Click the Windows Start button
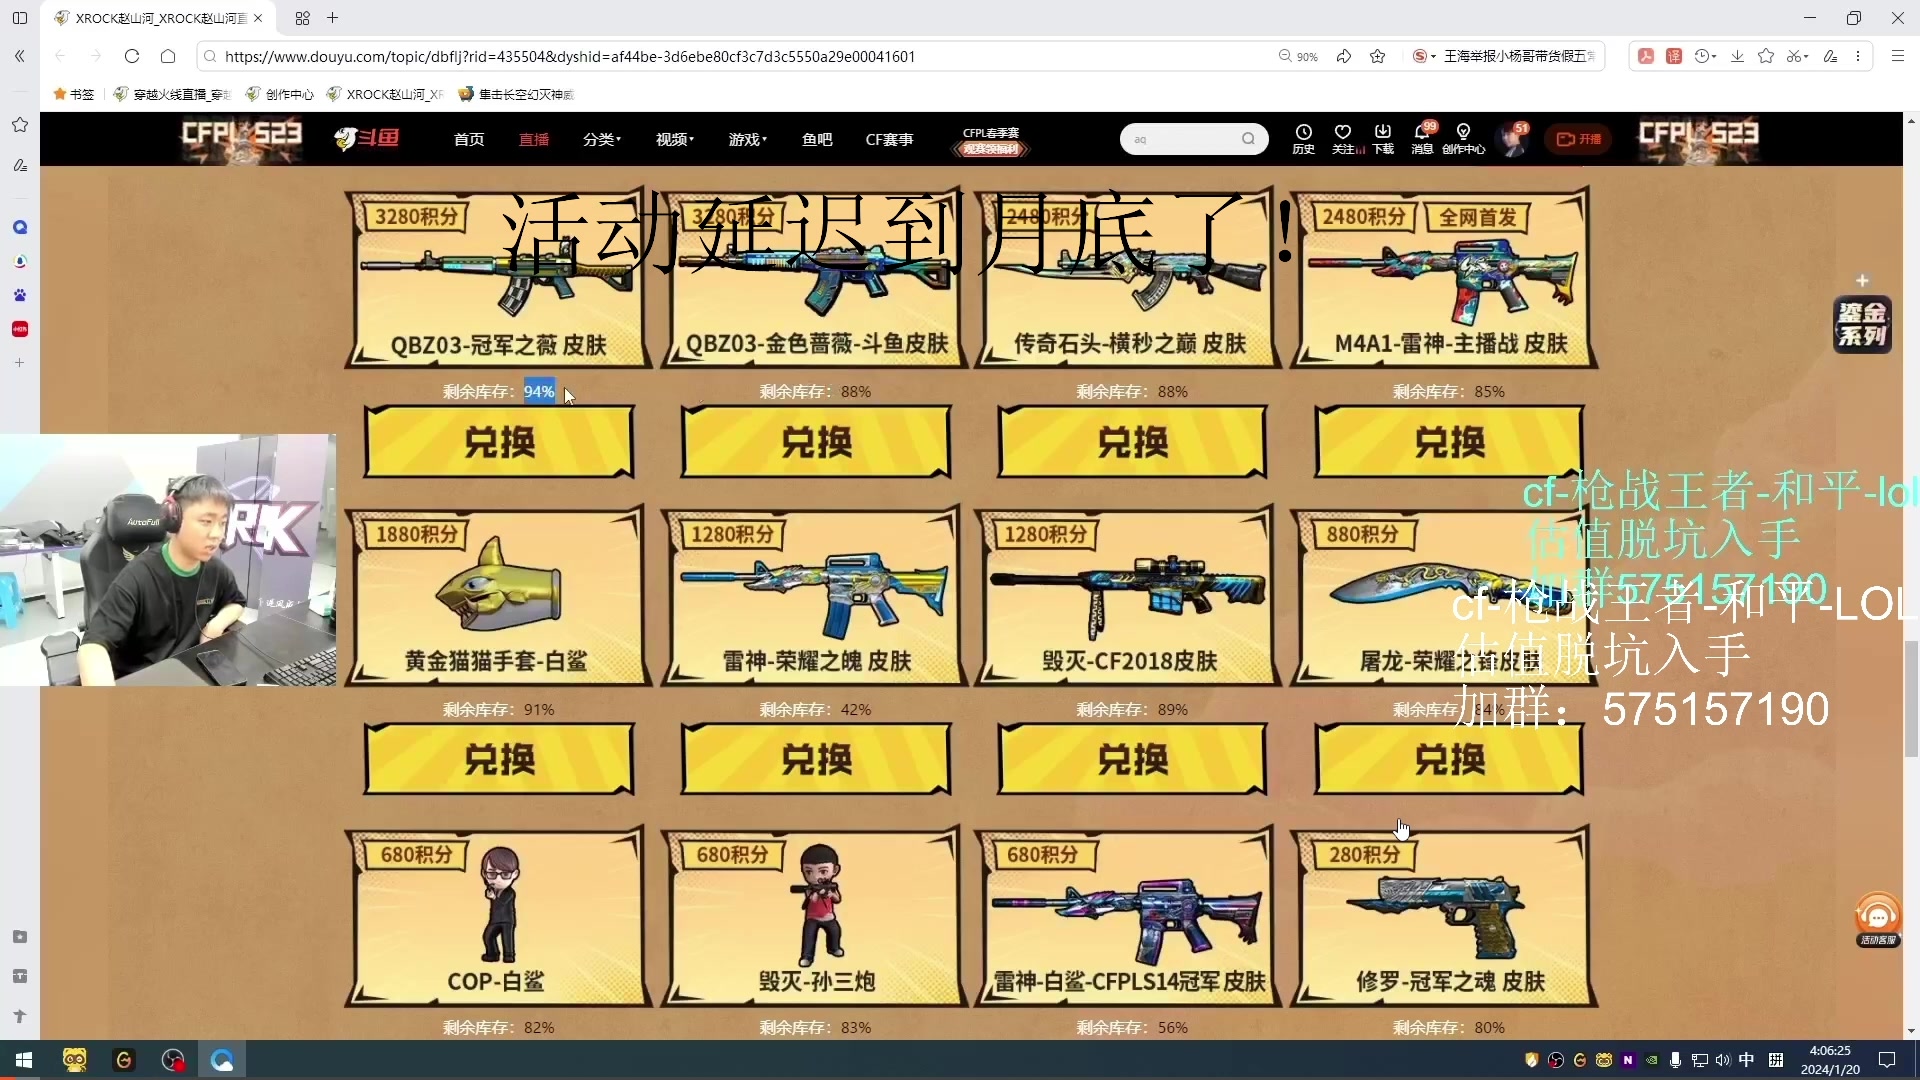This screenshot has width=1920, height=1080. [24, 1060]
